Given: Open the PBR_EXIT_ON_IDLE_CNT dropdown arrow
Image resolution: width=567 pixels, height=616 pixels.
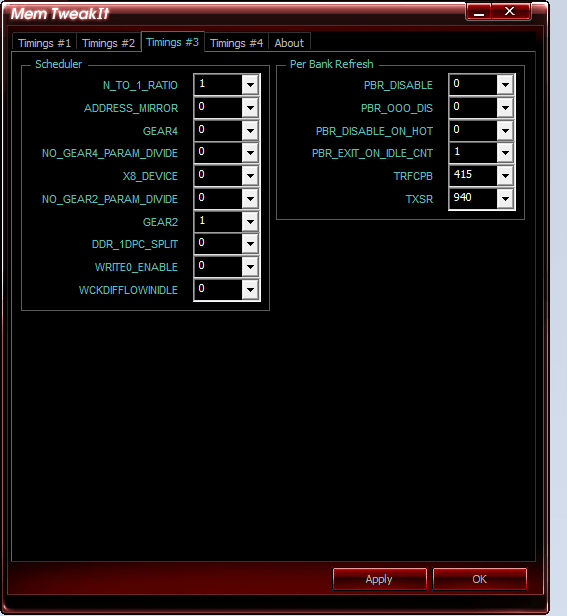Looking at the screenshot, I should coord(505,153).
